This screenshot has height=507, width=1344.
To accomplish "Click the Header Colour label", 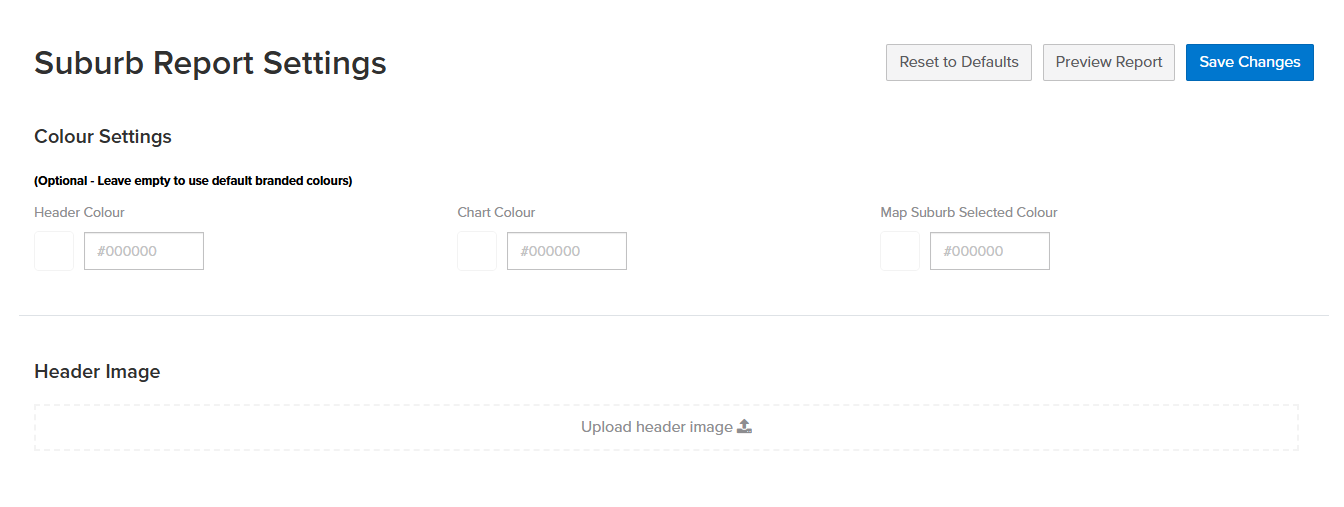I will [79, 212].
